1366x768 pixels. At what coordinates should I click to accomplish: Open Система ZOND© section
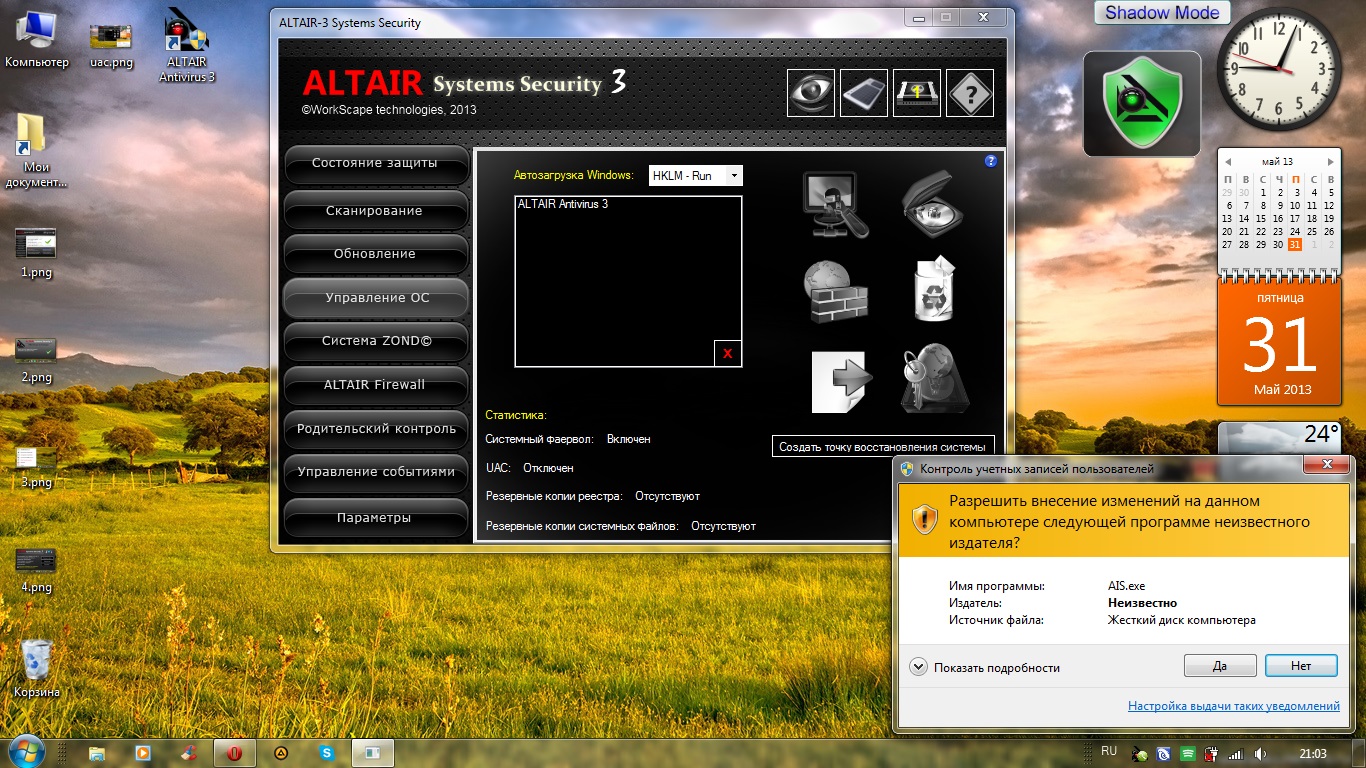tap(375, 341)
